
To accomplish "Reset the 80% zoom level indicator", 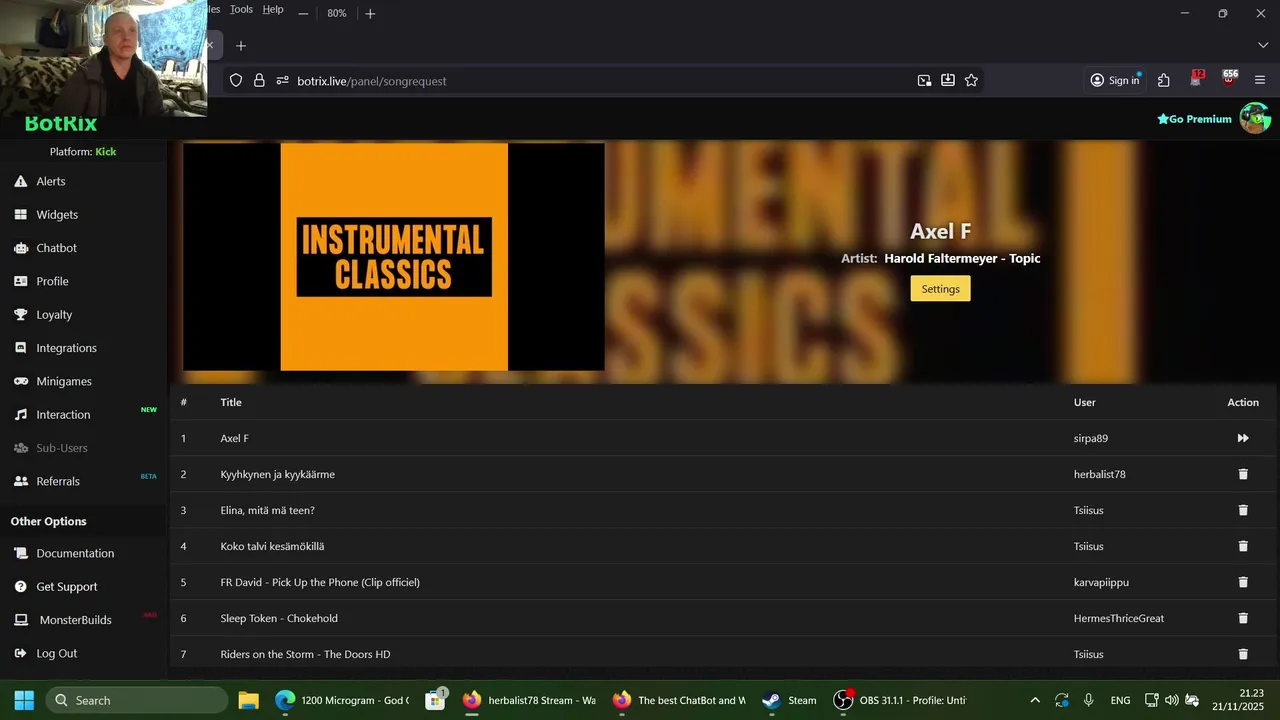I will 336,13.
